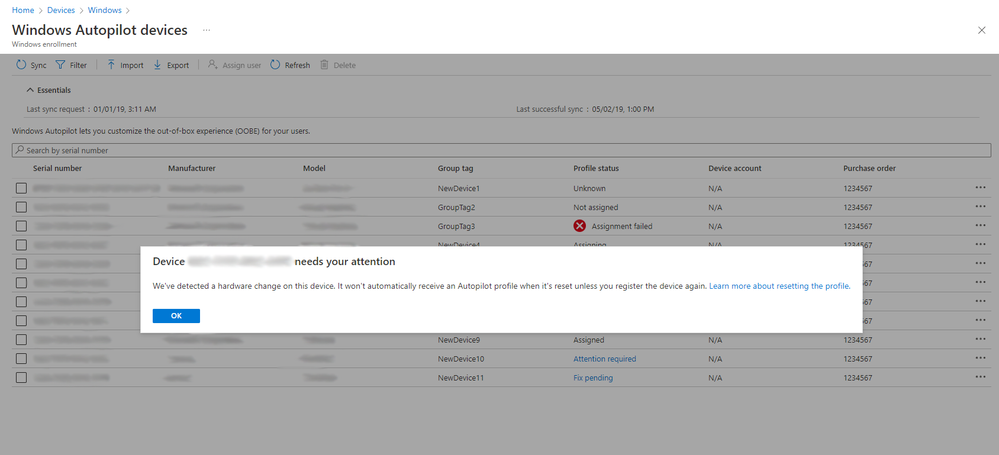Open the ellipsis menu beside the page title
The width and height of the screenshot is (999, 455).
coord(206,30)
